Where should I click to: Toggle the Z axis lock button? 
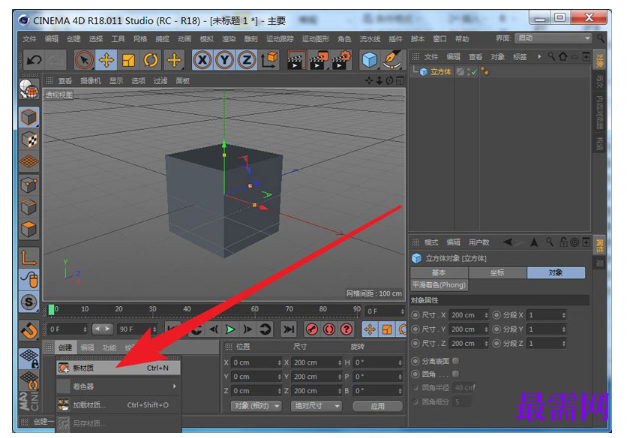[247, 60]
